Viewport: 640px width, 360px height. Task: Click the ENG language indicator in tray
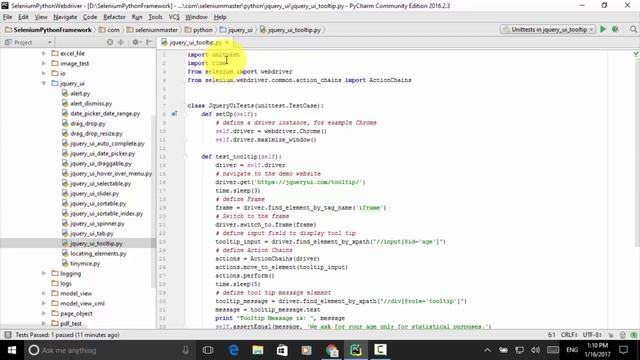[x=572, y=350]
